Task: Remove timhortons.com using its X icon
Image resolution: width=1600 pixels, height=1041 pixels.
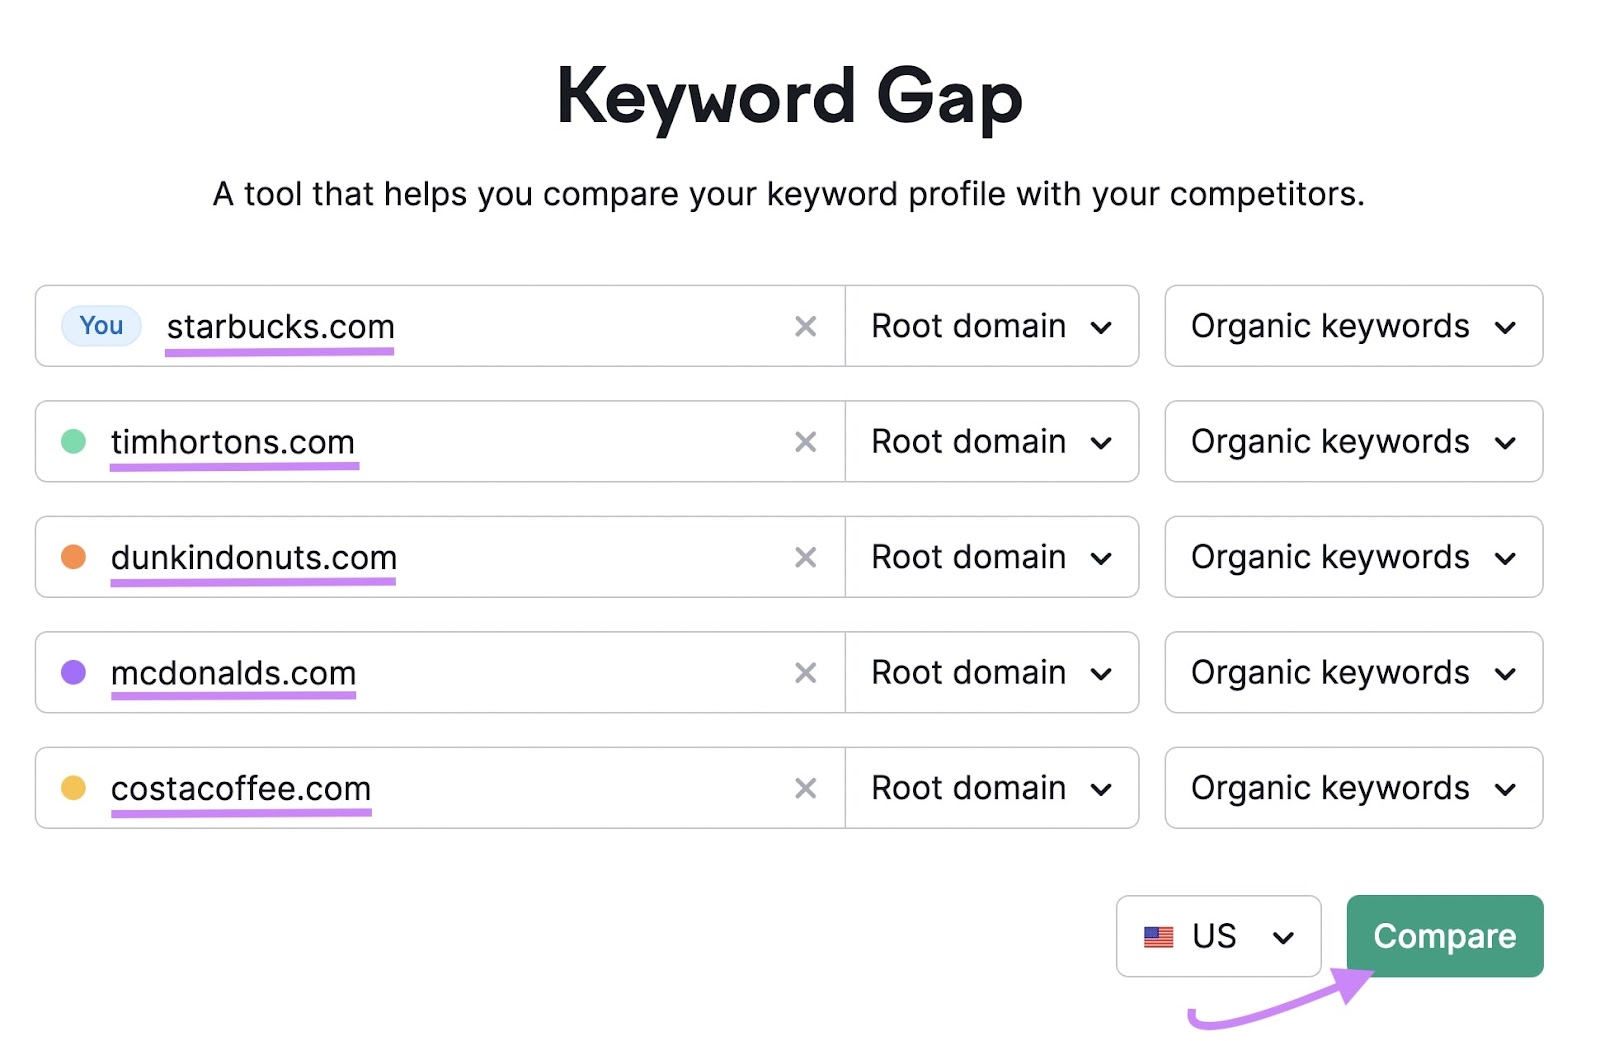Action: click(806, 441)
